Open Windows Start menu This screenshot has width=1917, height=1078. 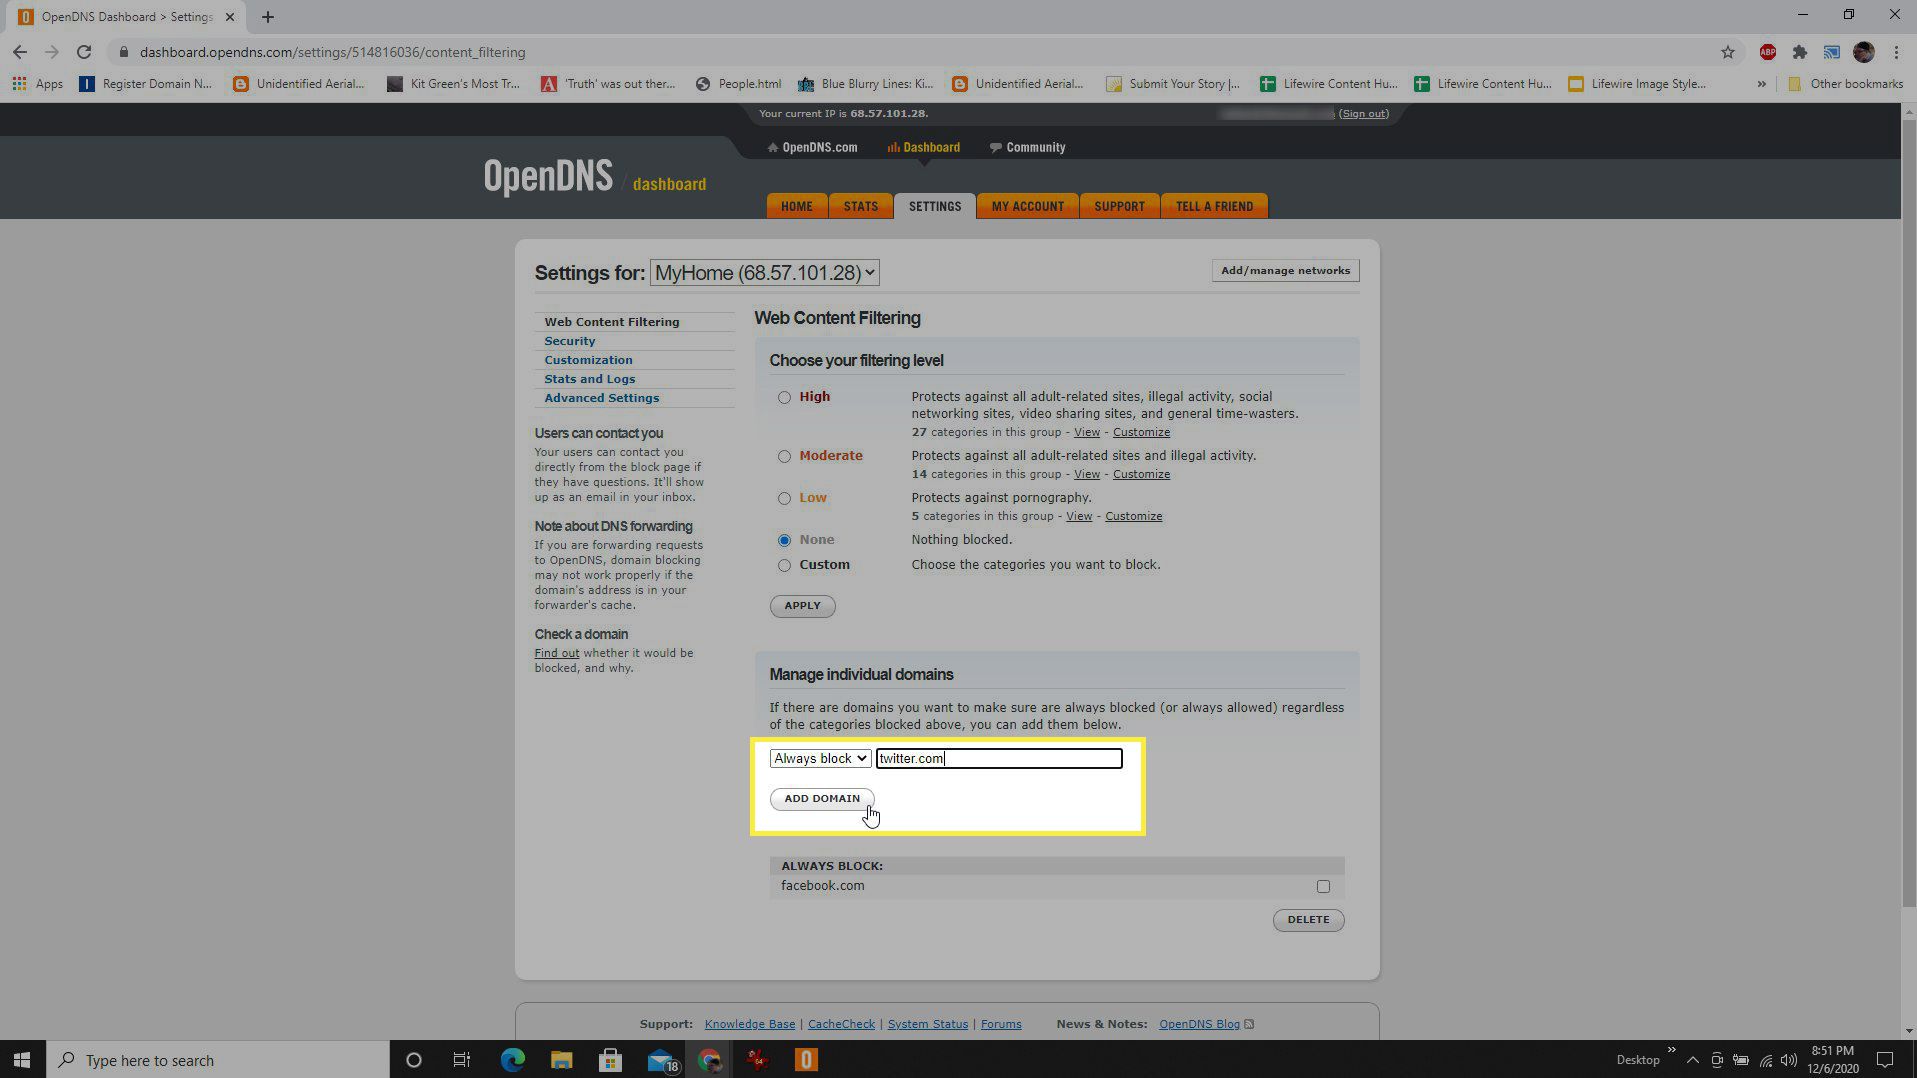[x=22, y=1060]
